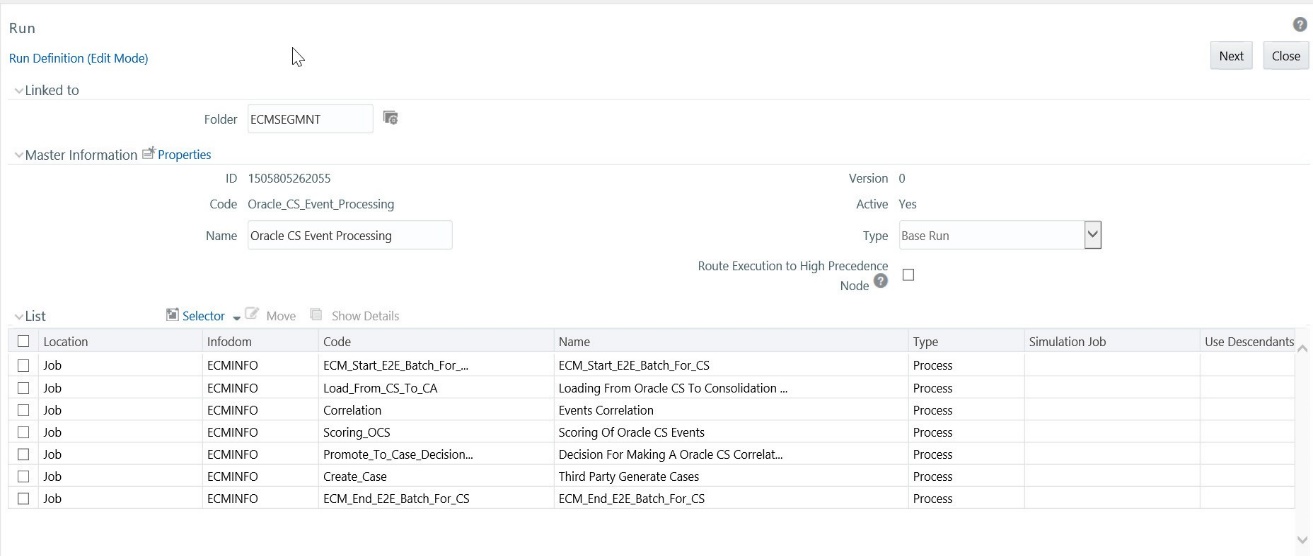
Task: Click into the Name field Oracle CS Event Processing
Action: pyautogui.click(x=349, y=235)
